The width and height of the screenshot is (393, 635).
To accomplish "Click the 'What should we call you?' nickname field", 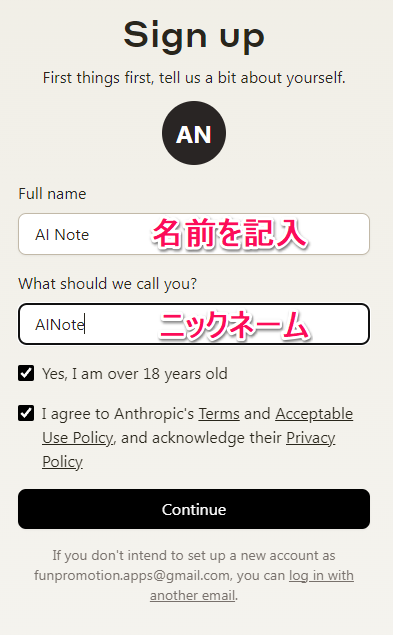I will pos(194,324).
